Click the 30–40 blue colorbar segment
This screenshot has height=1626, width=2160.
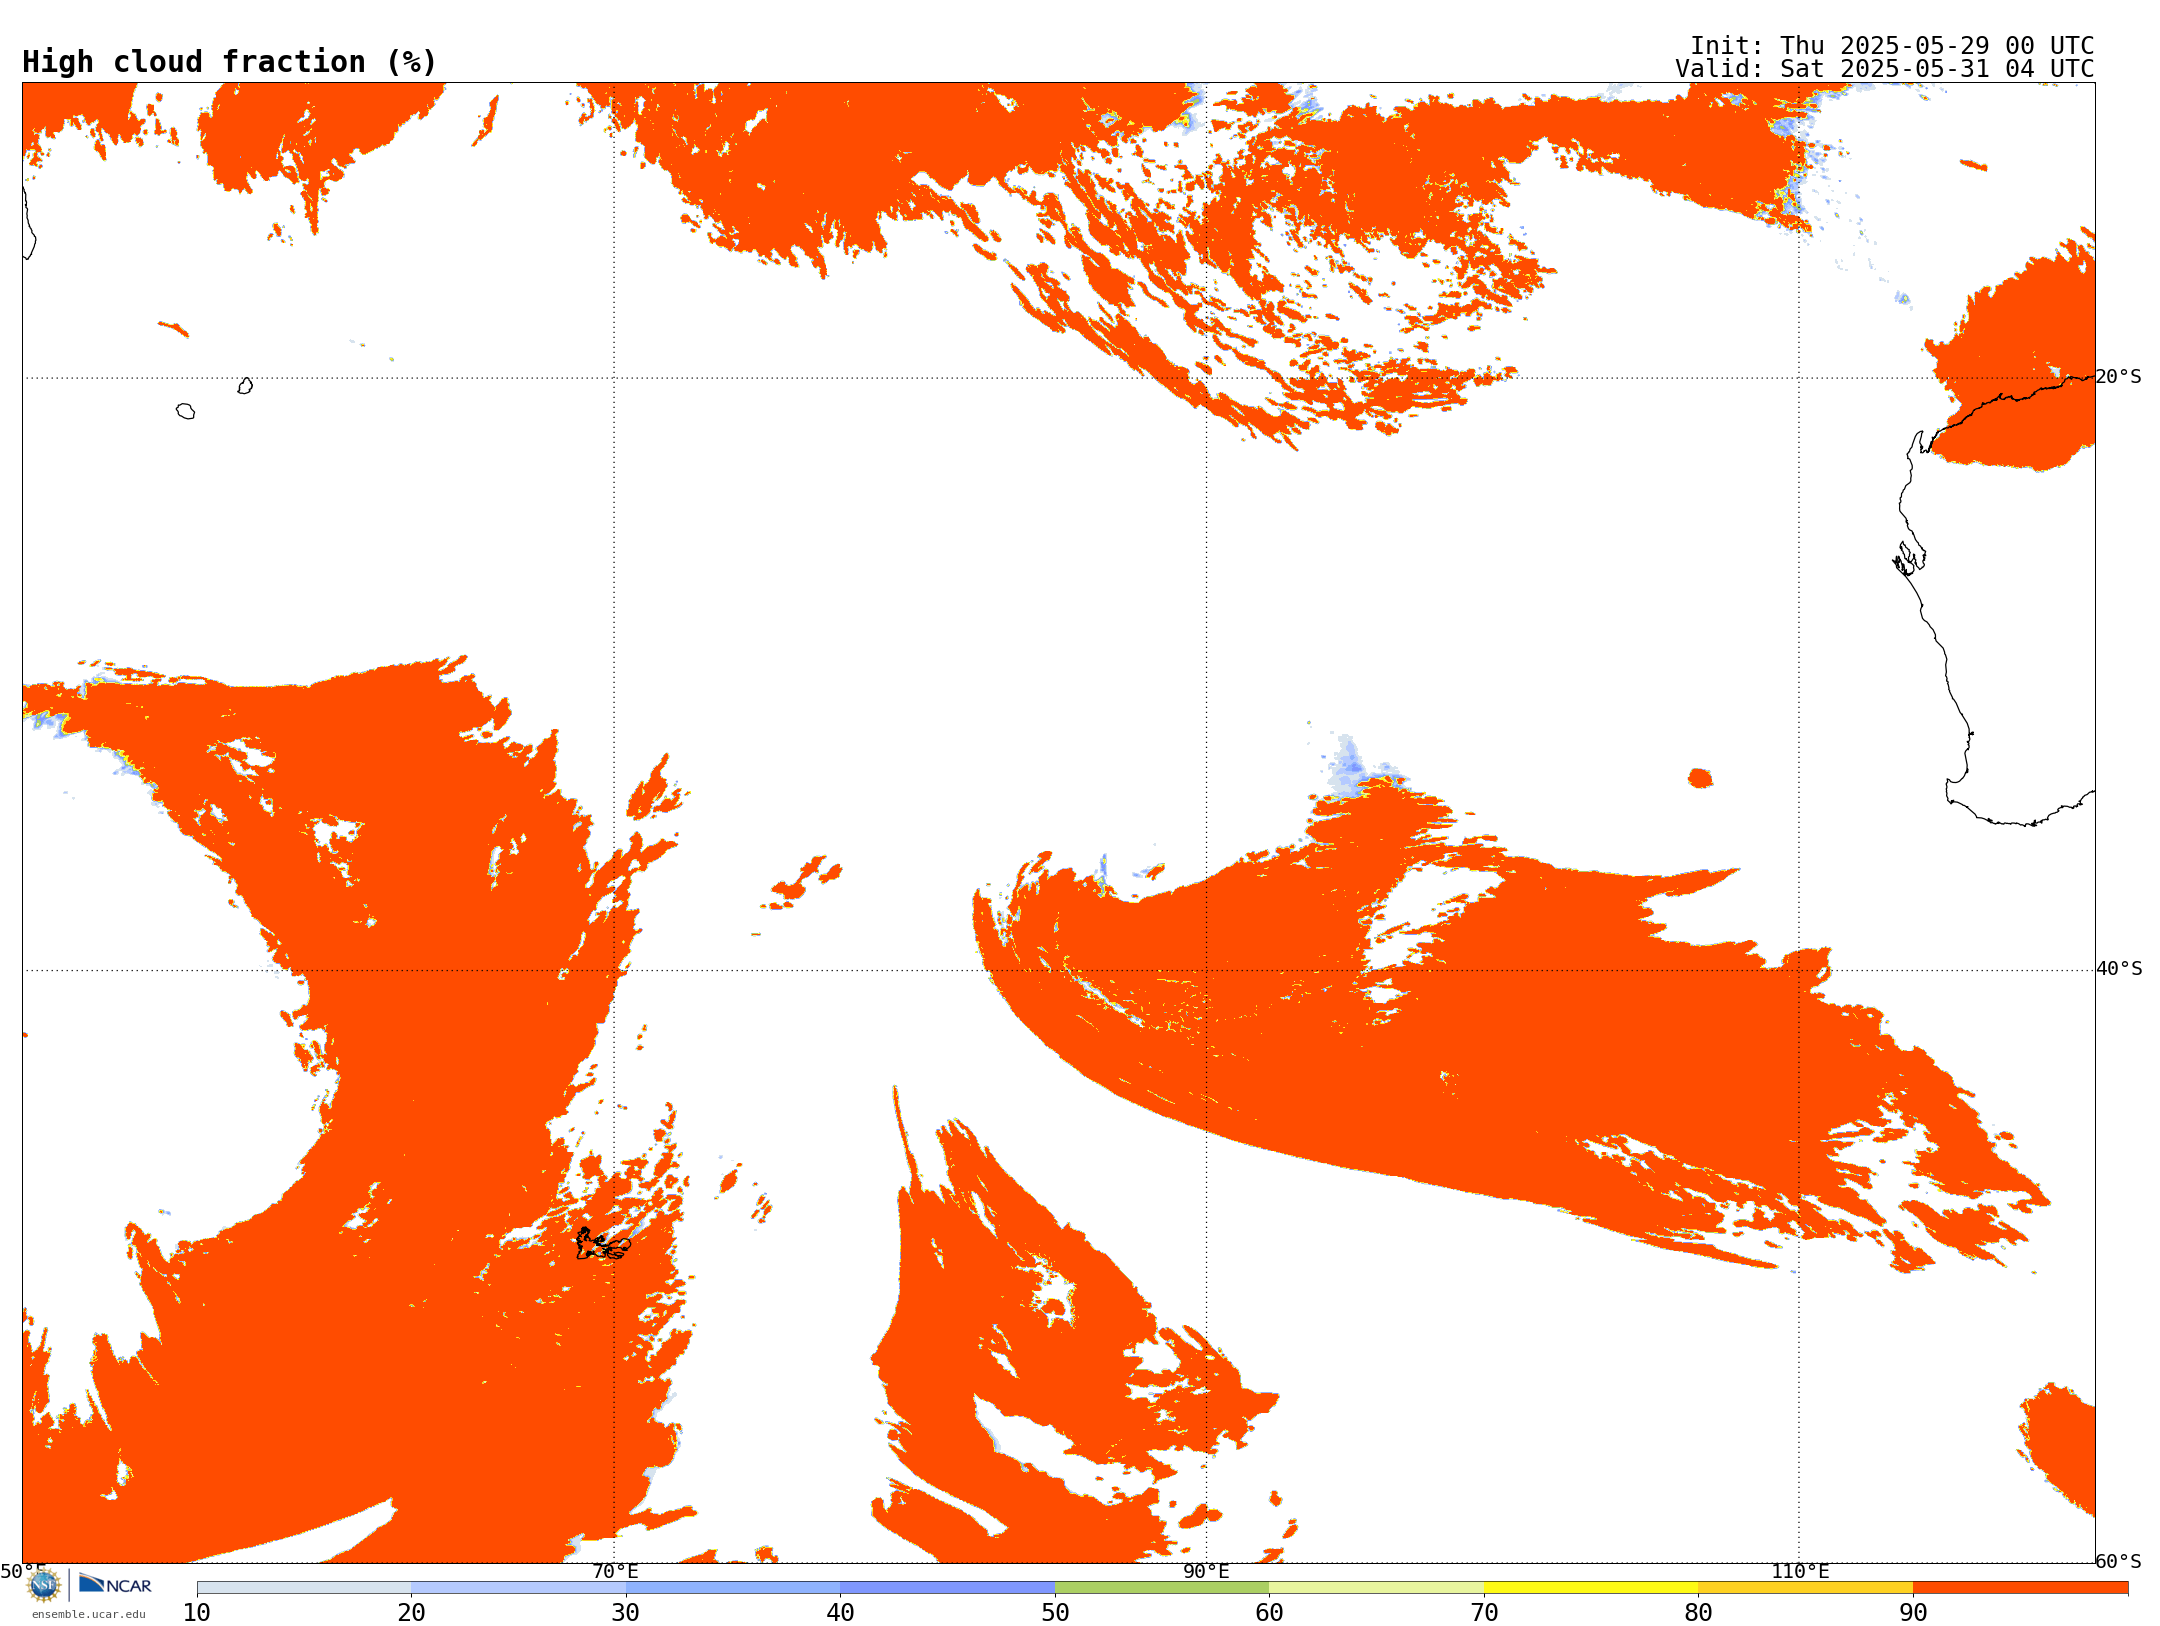[733, 1588]
